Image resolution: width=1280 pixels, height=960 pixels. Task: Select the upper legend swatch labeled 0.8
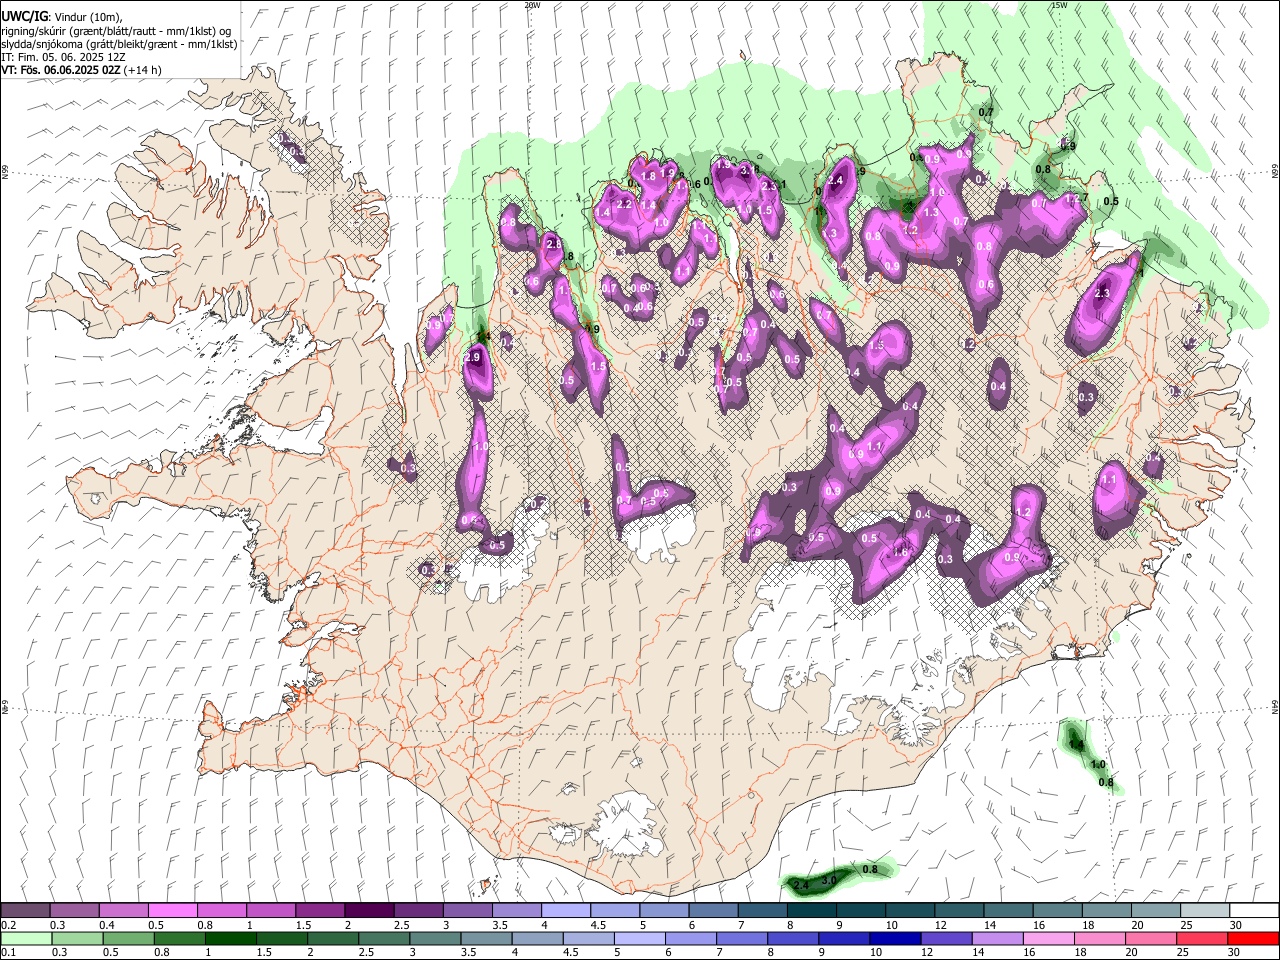pos(222,910)
